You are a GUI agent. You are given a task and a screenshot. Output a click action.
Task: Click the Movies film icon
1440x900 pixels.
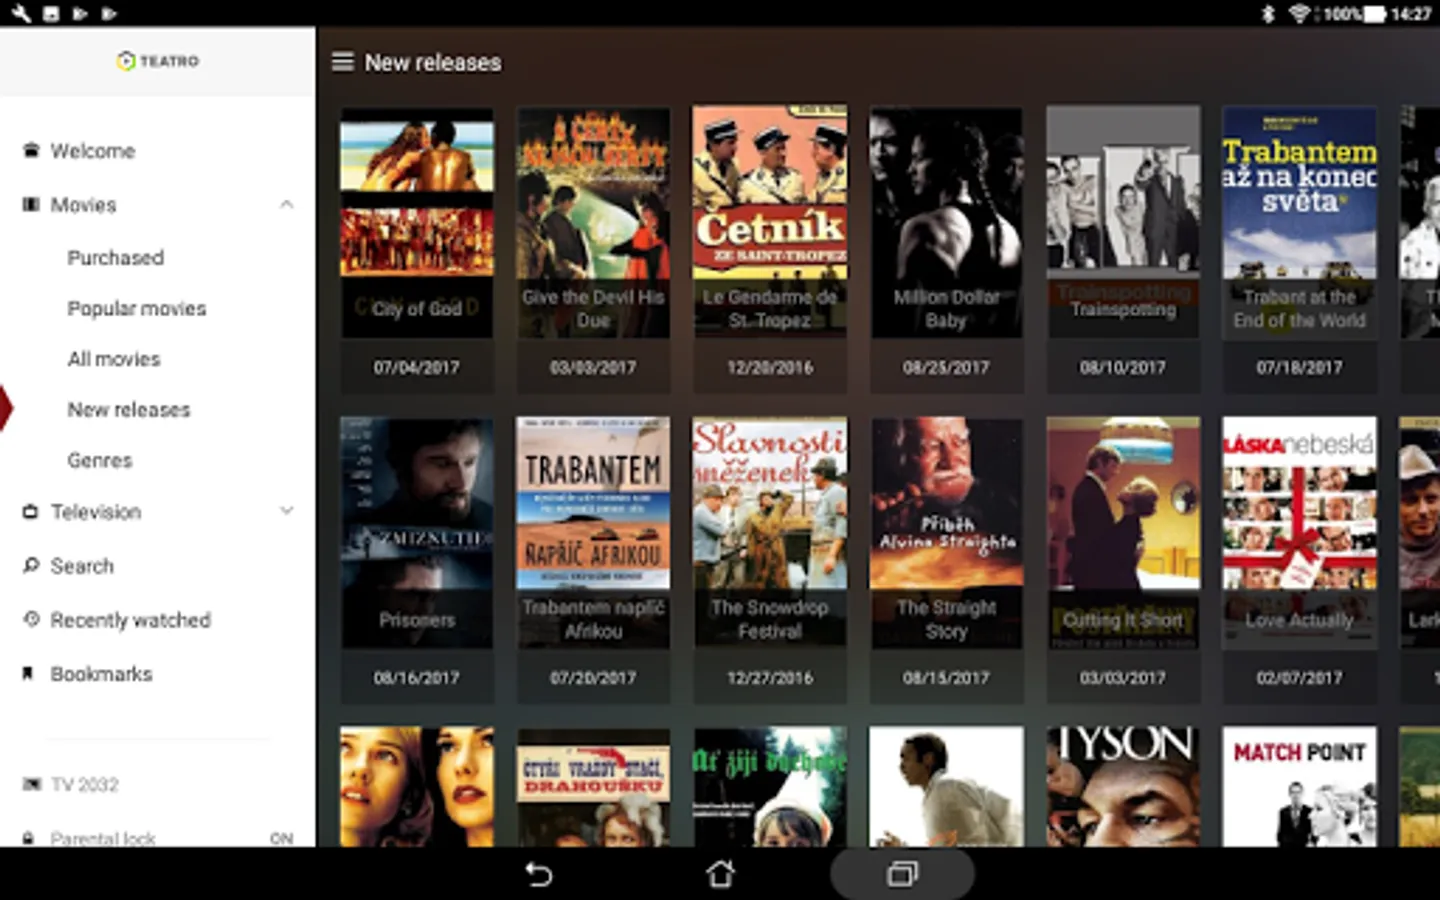point(31,205)
